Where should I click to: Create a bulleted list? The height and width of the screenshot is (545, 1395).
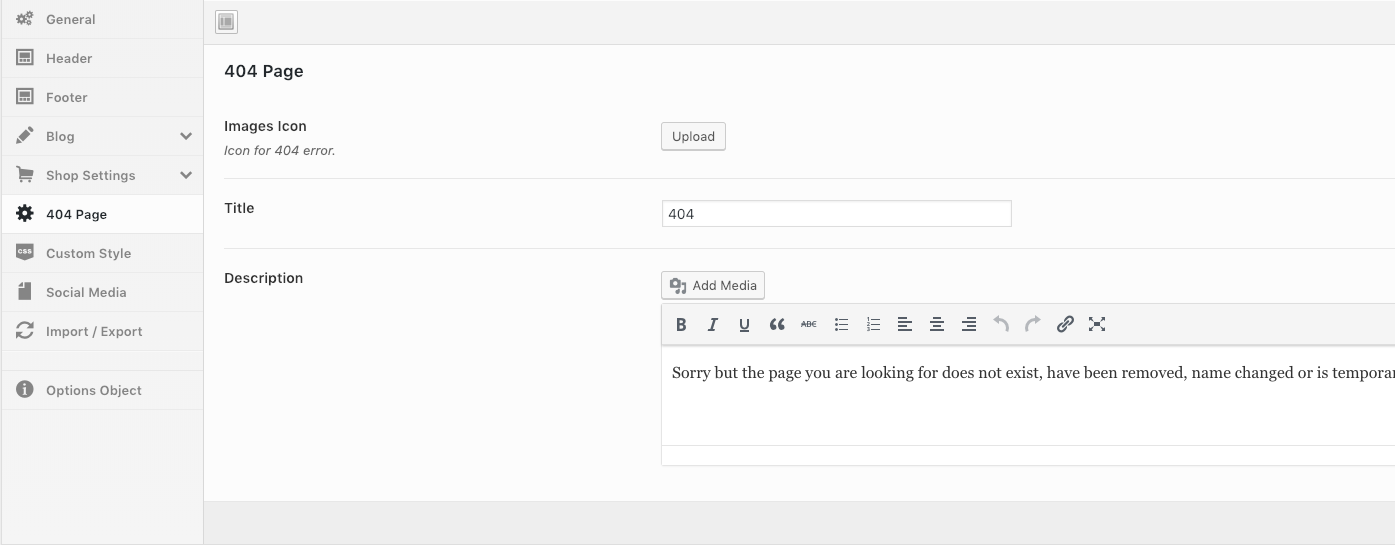(841, 324)
